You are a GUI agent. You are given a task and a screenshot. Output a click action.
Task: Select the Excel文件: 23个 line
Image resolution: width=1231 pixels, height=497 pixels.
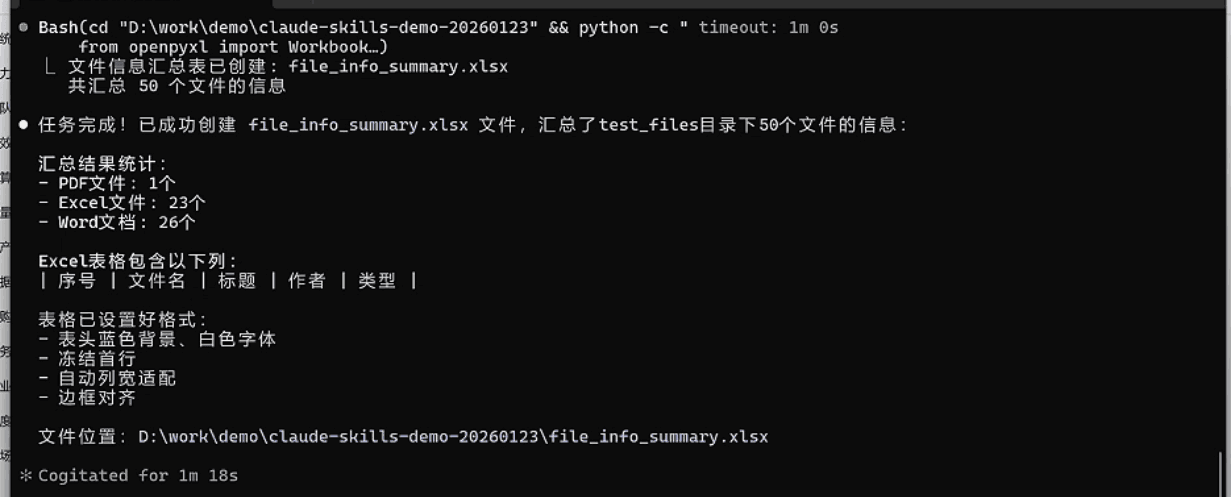pos(122,202)
